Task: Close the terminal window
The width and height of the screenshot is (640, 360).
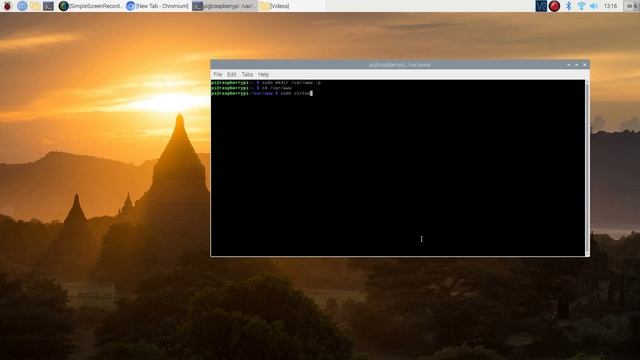Action: pyautogui.click(x=584, y=65)
